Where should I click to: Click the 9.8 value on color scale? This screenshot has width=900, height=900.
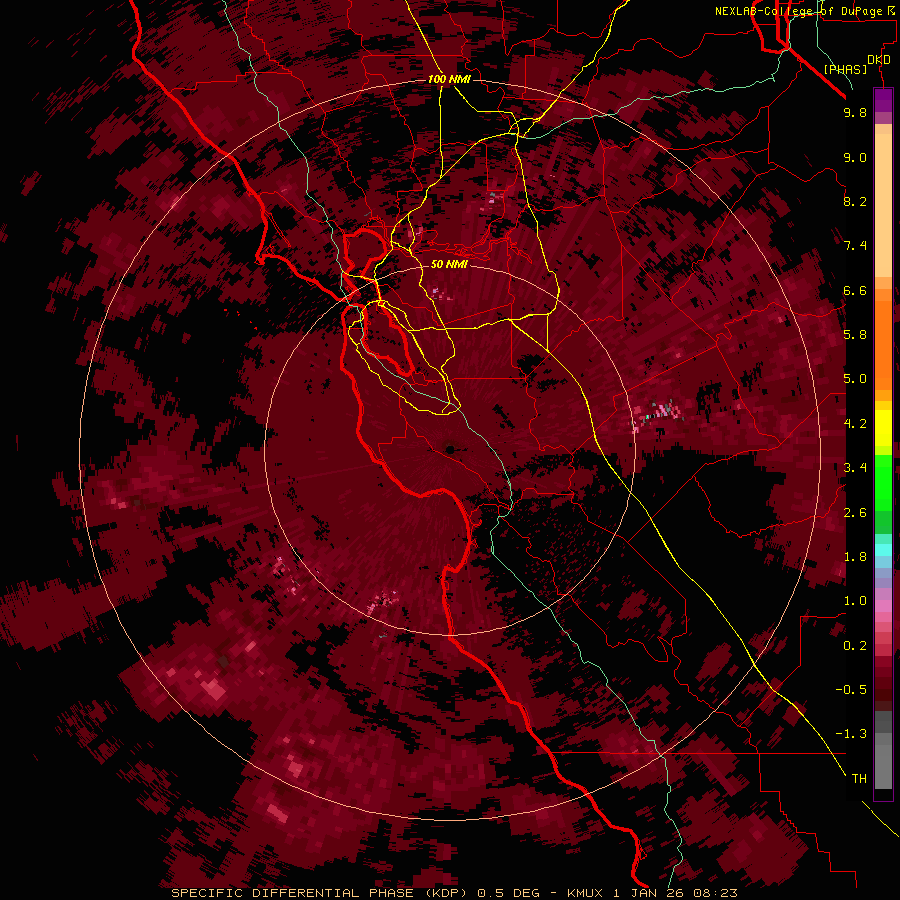[855, 112]
